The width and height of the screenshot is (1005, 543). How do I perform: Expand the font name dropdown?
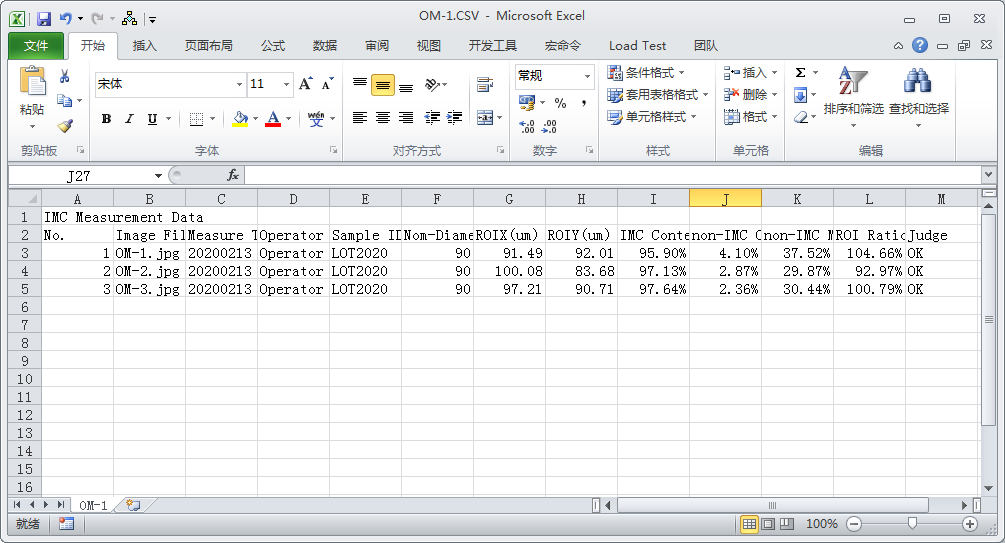(x=239, y=85)
